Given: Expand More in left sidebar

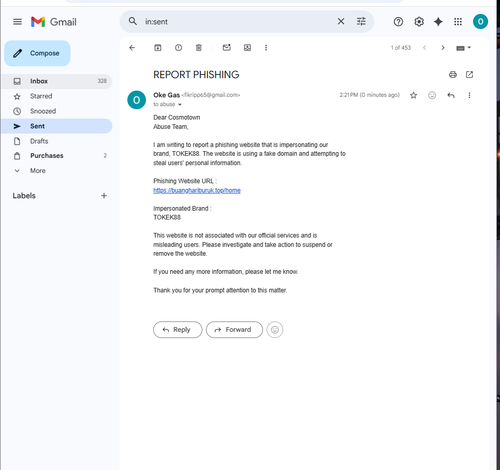Looking at the screenshot, I should point(38,171).
